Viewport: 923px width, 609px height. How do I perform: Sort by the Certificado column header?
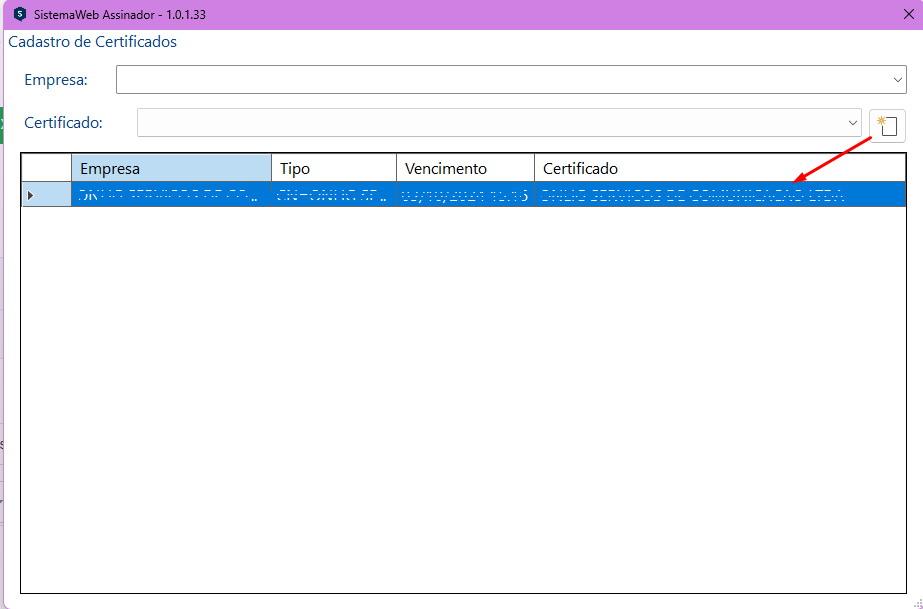[x=720, y=168]
